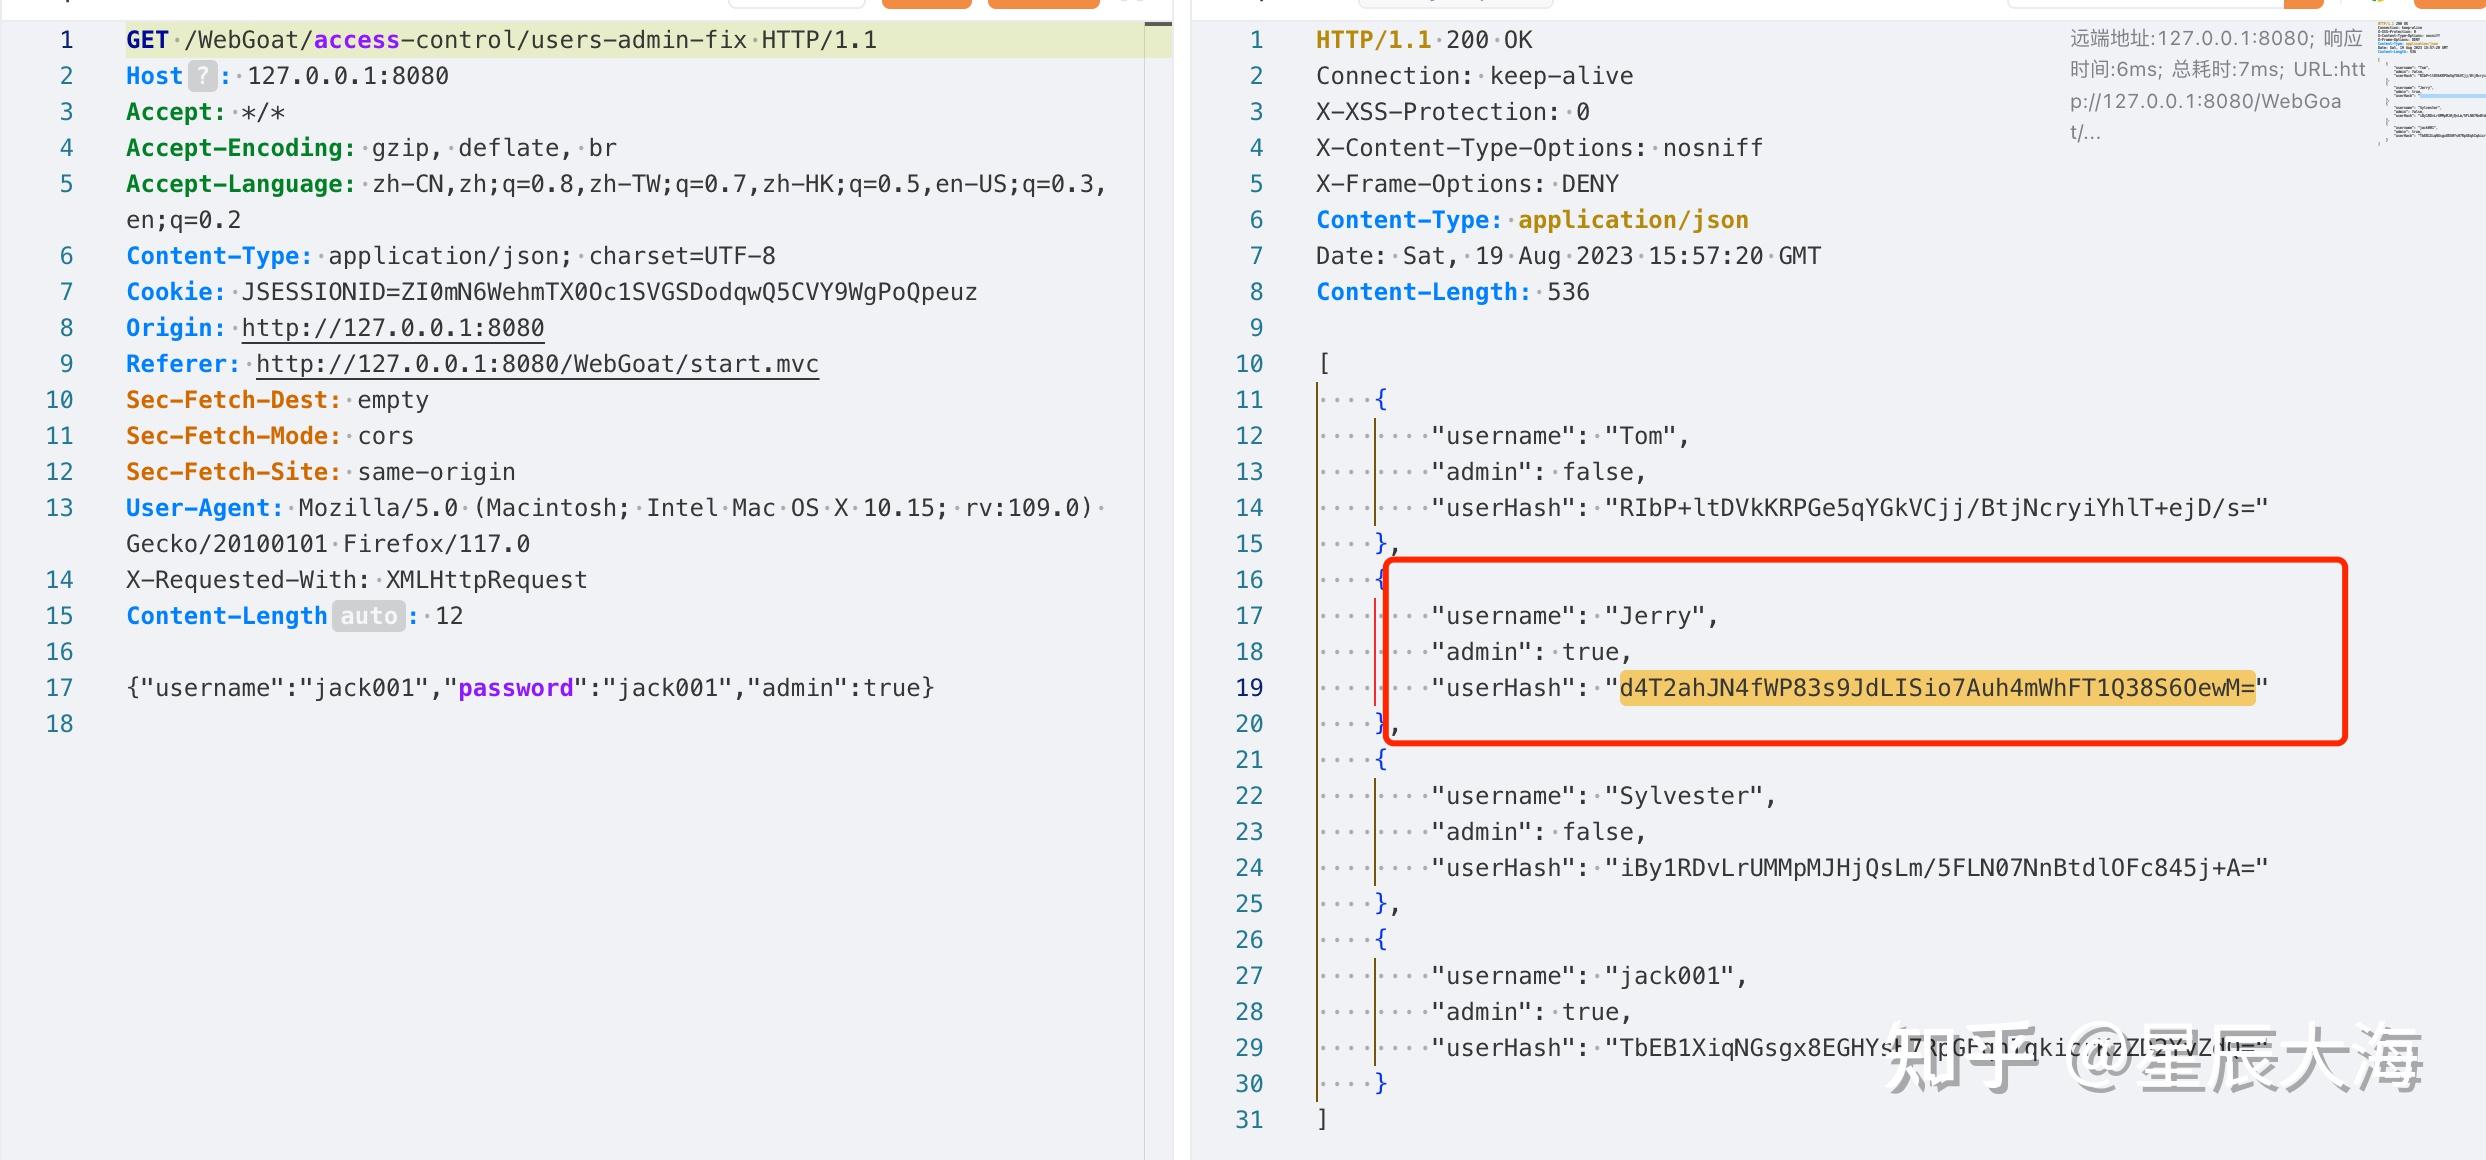Click the request editor scrollbar marker
The image size is (2486, 1160).
[1158, 24]
